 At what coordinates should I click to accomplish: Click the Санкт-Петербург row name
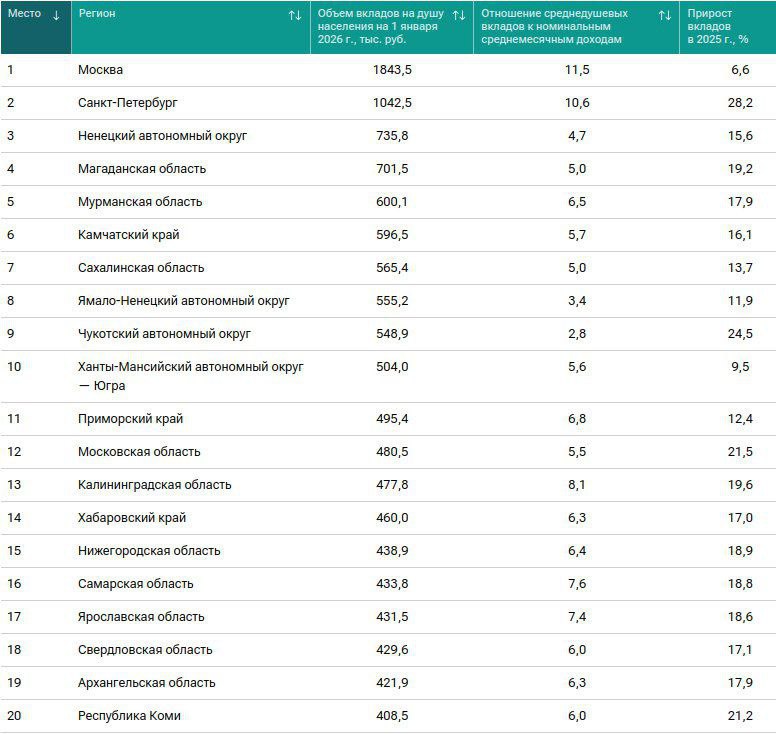[x=128, y=103]
